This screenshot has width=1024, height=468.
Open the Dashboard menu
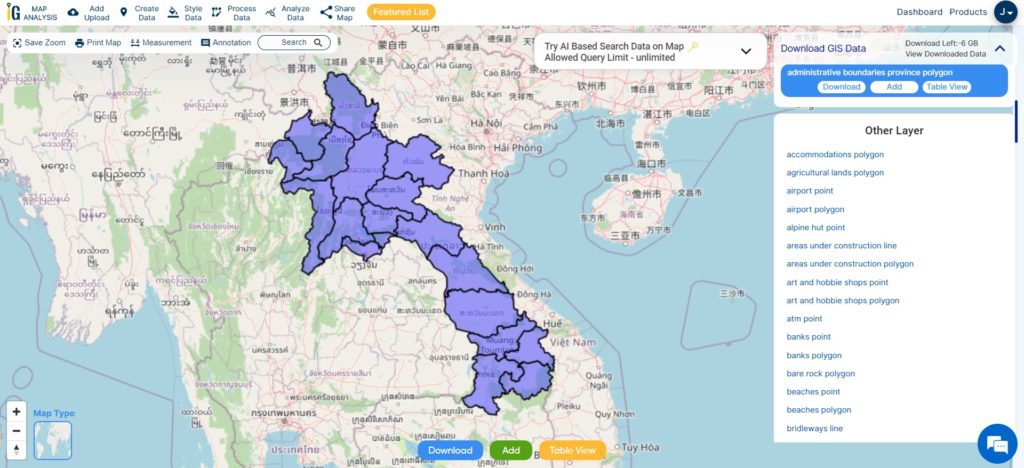pos(919,12)
